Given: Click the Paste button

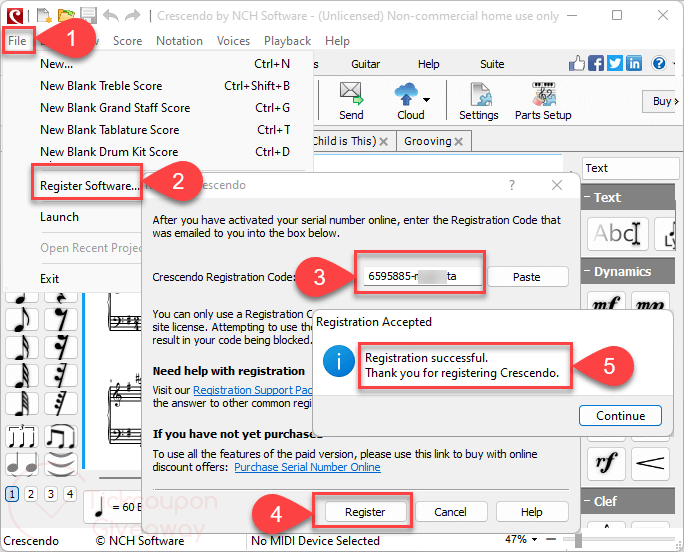Looking at the screenshot, I should tap(527, 277).
